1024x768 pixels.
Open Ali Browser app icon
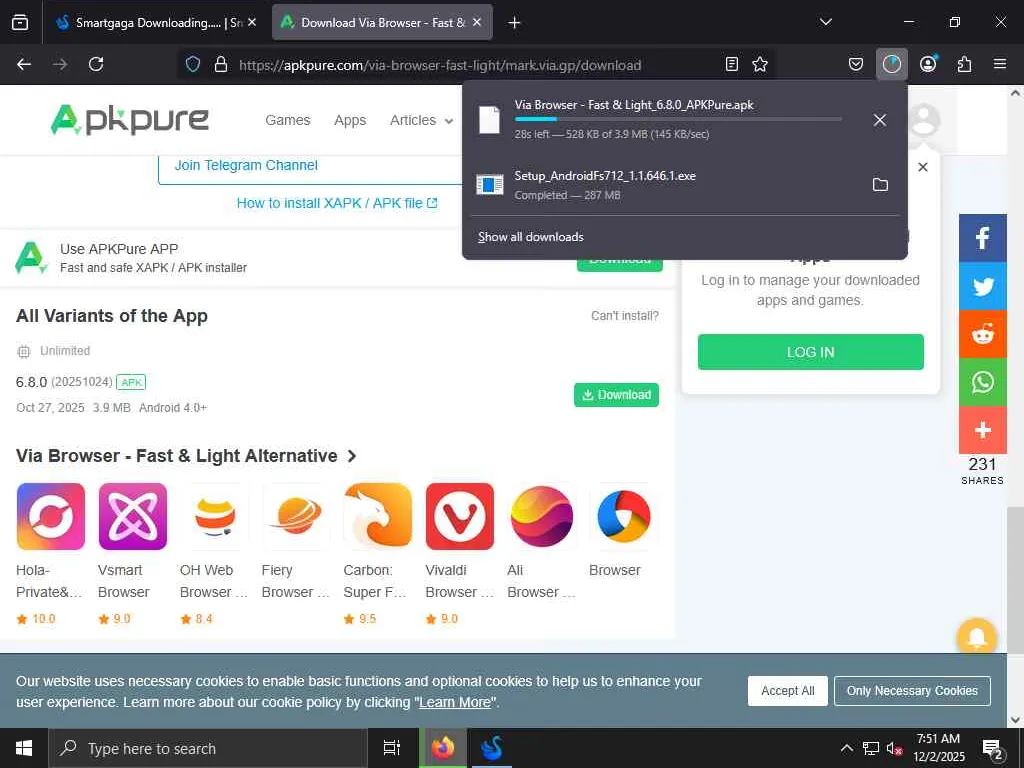(542, 516)
